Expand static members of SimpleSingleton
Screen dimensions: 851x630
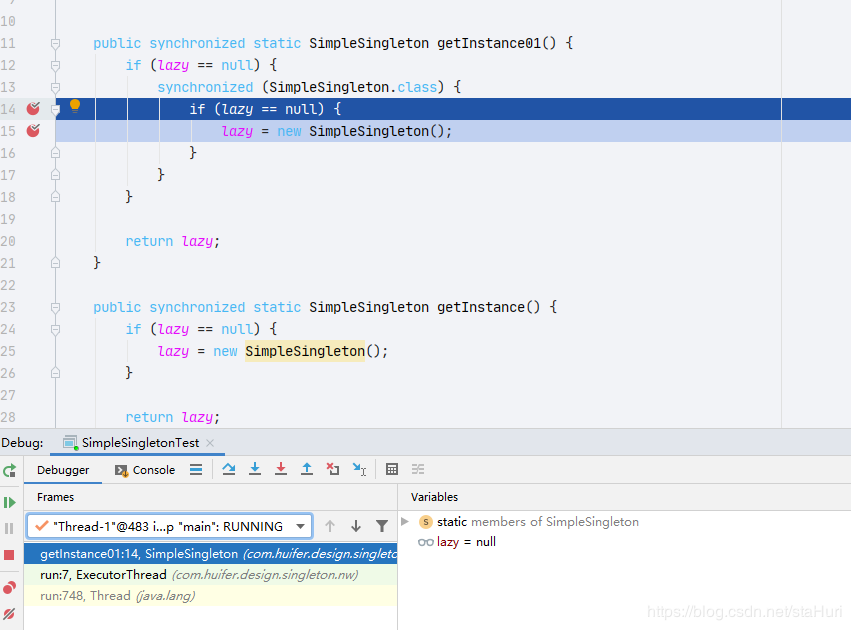click(x=405, y=522)
